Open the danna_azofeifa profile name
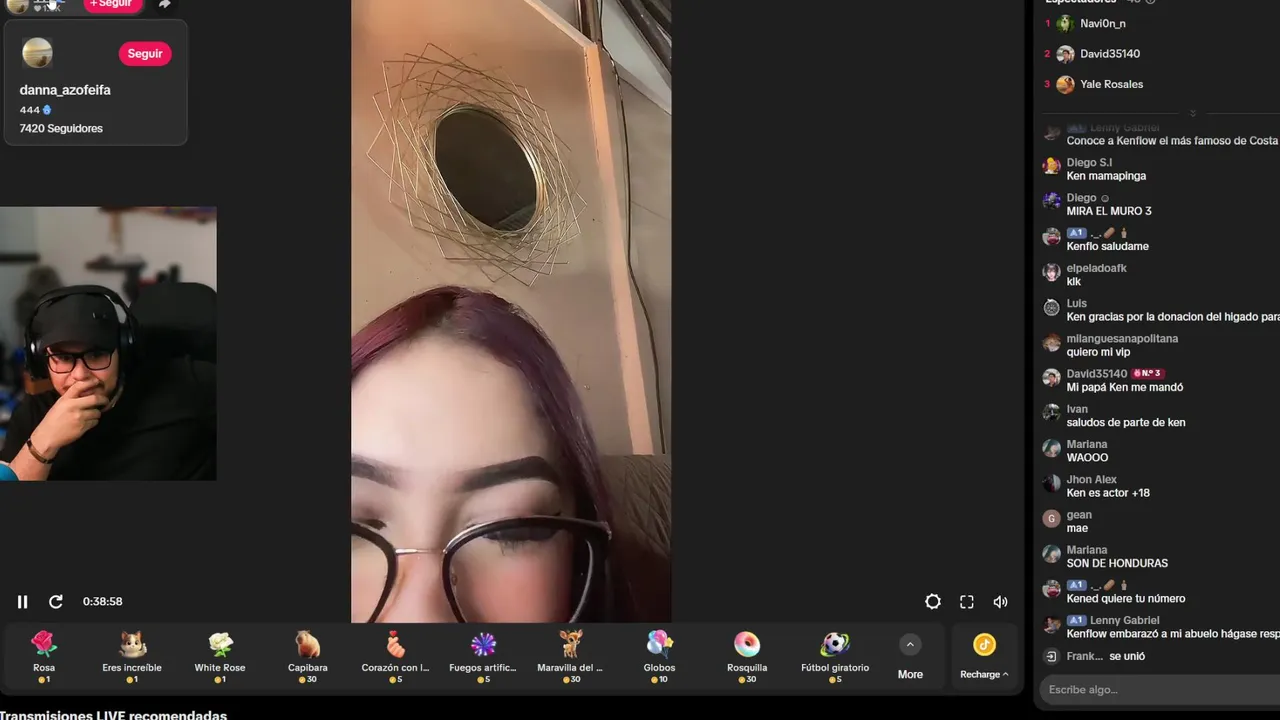Screen dimensions: 1280x720 65,90
